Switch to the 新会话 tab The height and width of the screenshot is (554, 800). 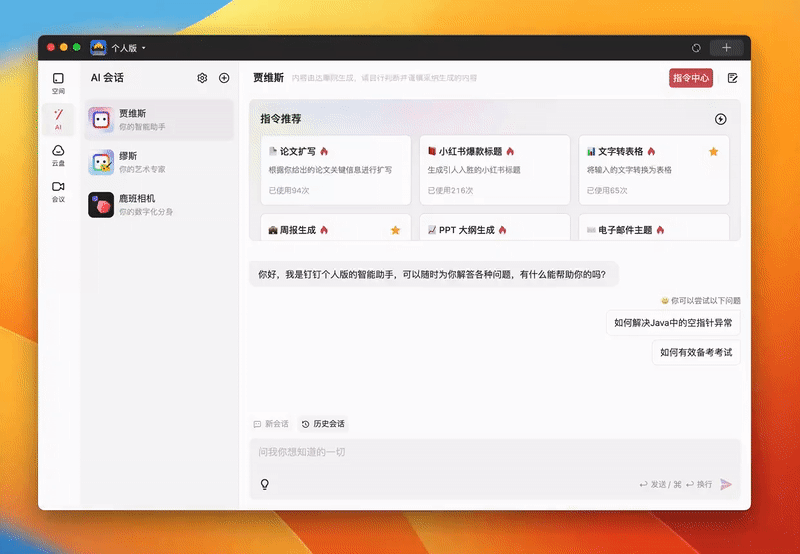coord(271,424)
